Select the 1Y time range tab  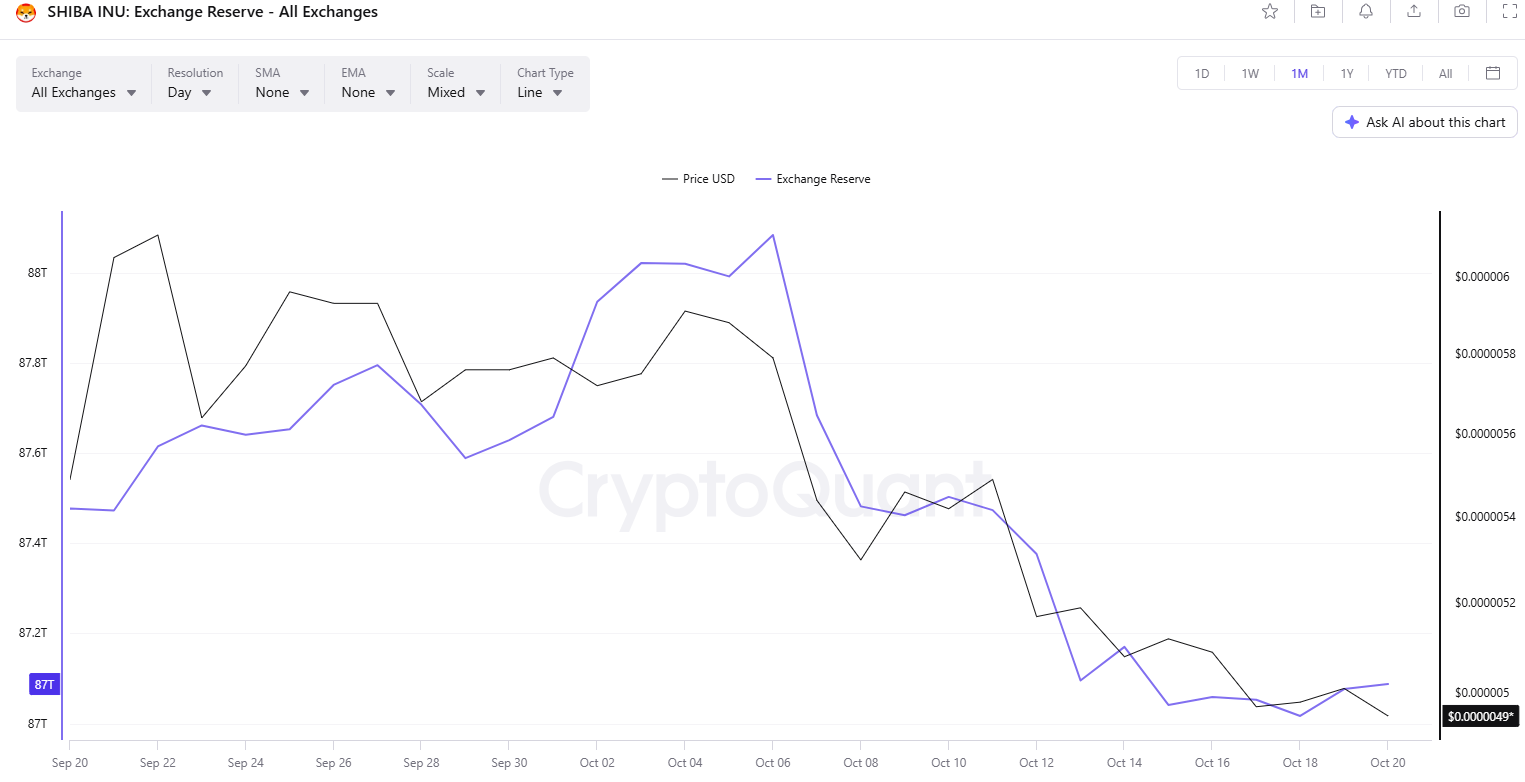click(1347, 73)
